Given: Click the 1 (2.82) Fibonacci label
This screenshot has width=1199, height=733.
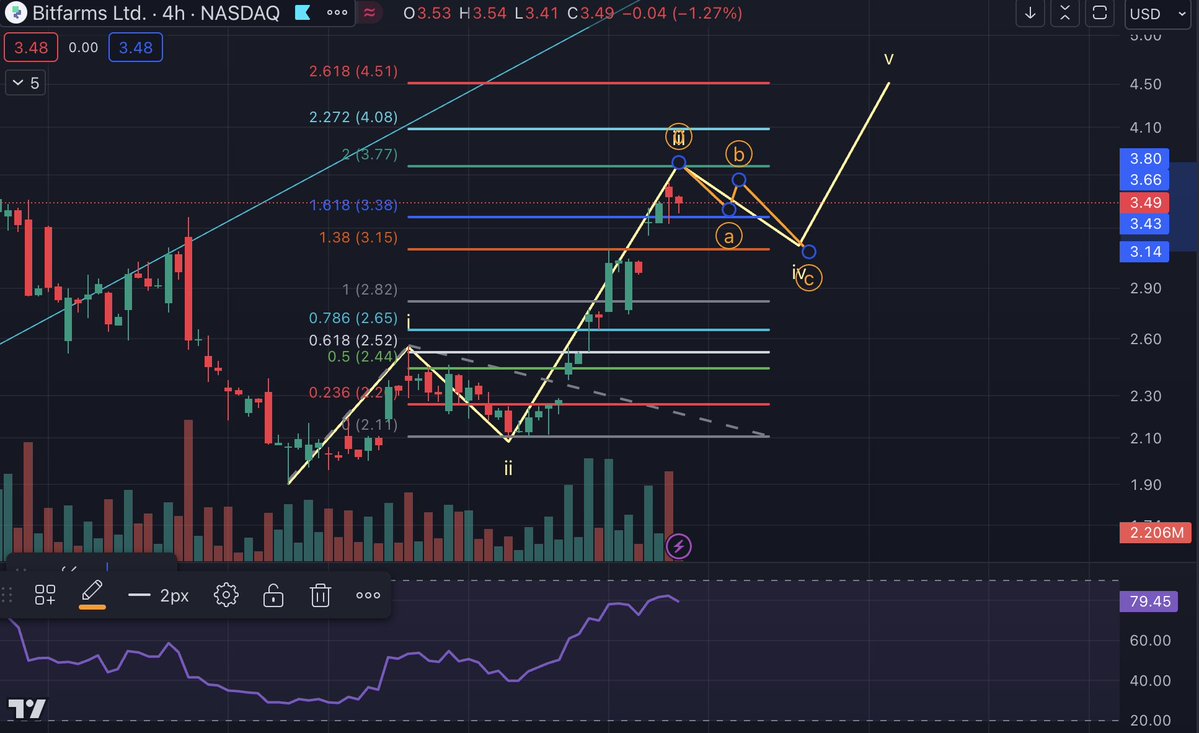Looking at the screenshot, I should pos(369,290).
